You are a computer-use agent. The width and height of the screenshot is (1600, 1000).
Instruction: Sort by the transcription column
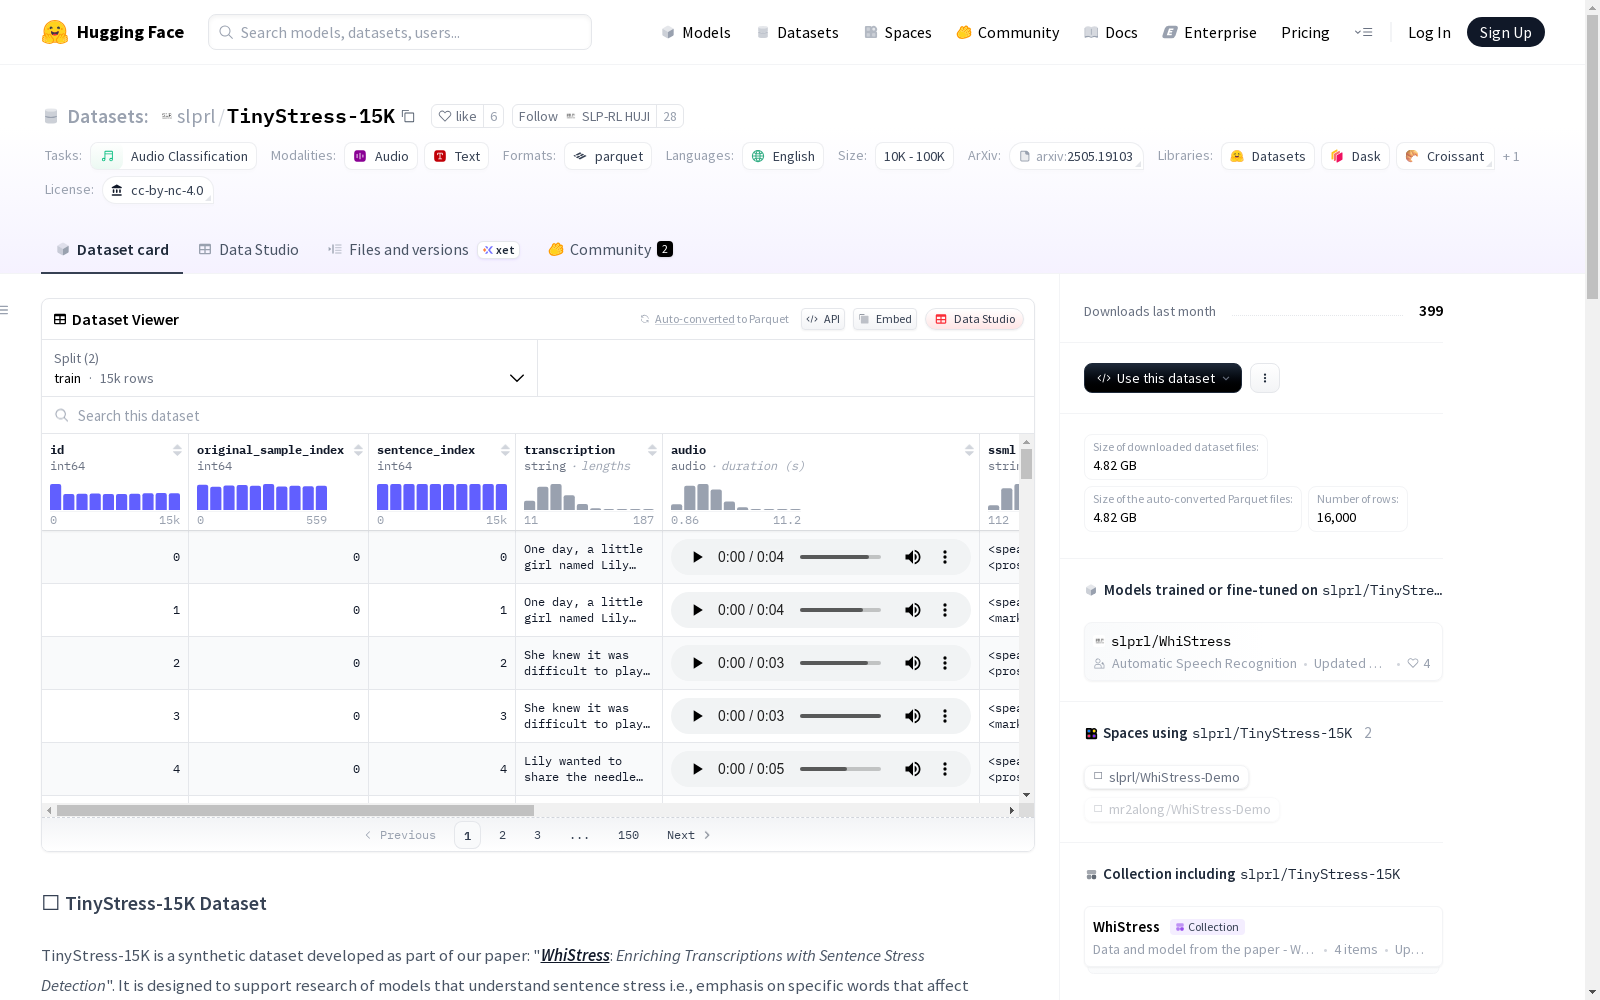[652, 450]
